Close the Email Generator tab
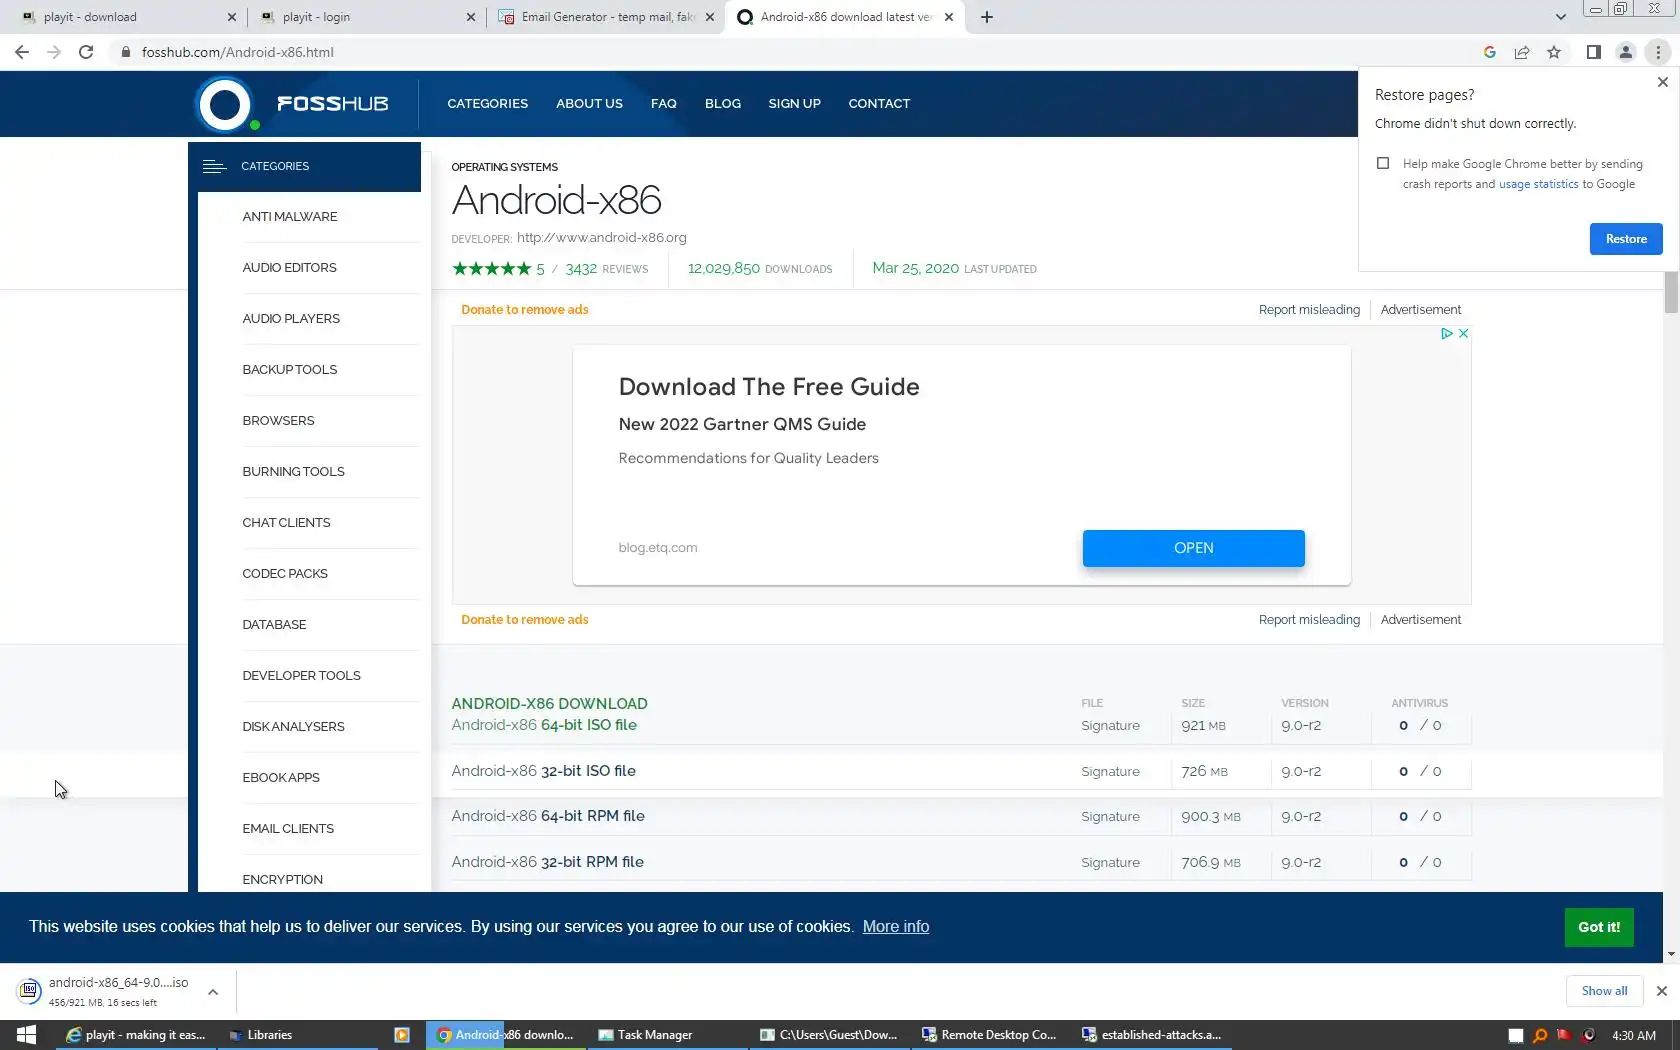 (710, 17)
